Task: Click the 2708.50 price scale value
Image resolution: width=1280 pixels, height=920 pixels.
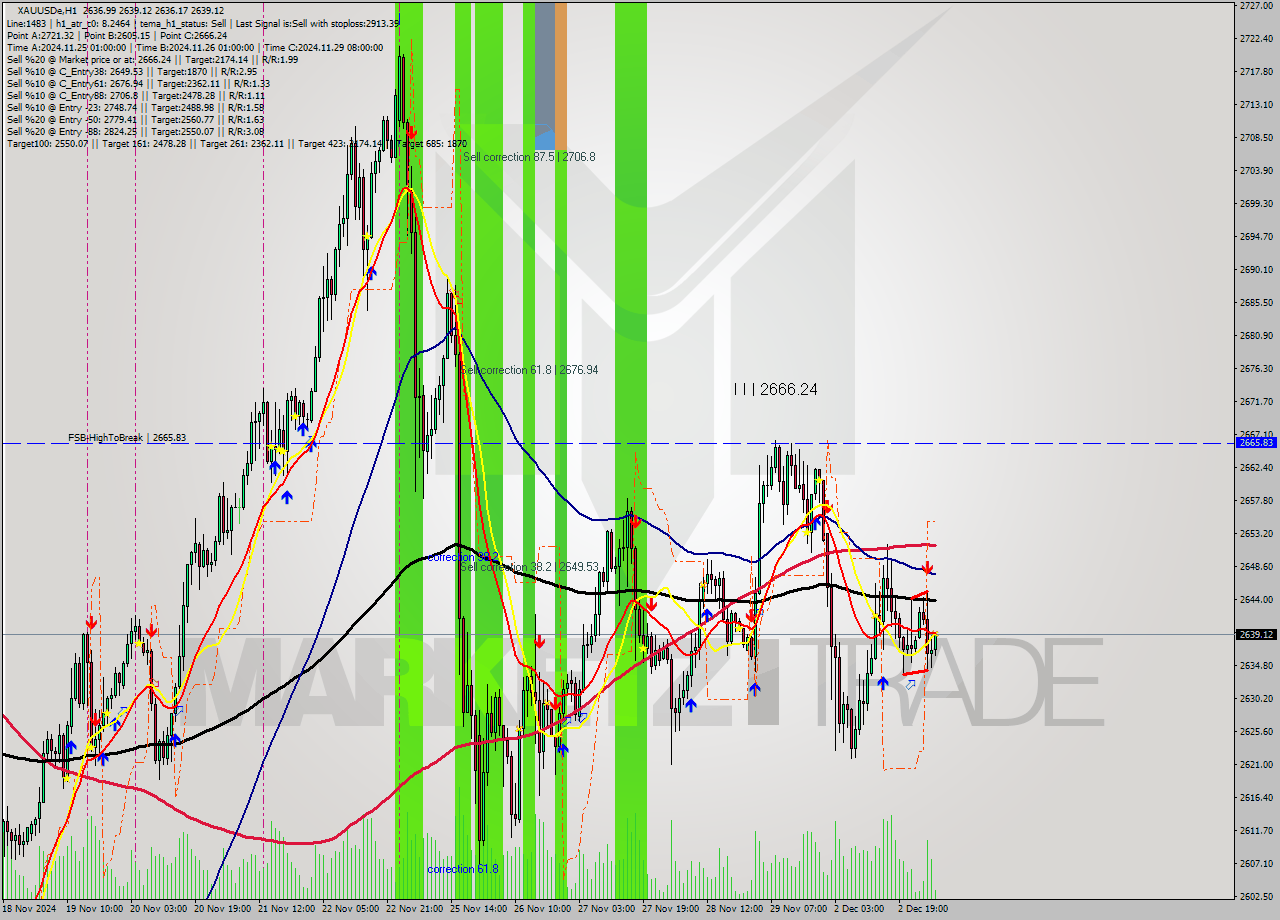Action: (1256, 138)
